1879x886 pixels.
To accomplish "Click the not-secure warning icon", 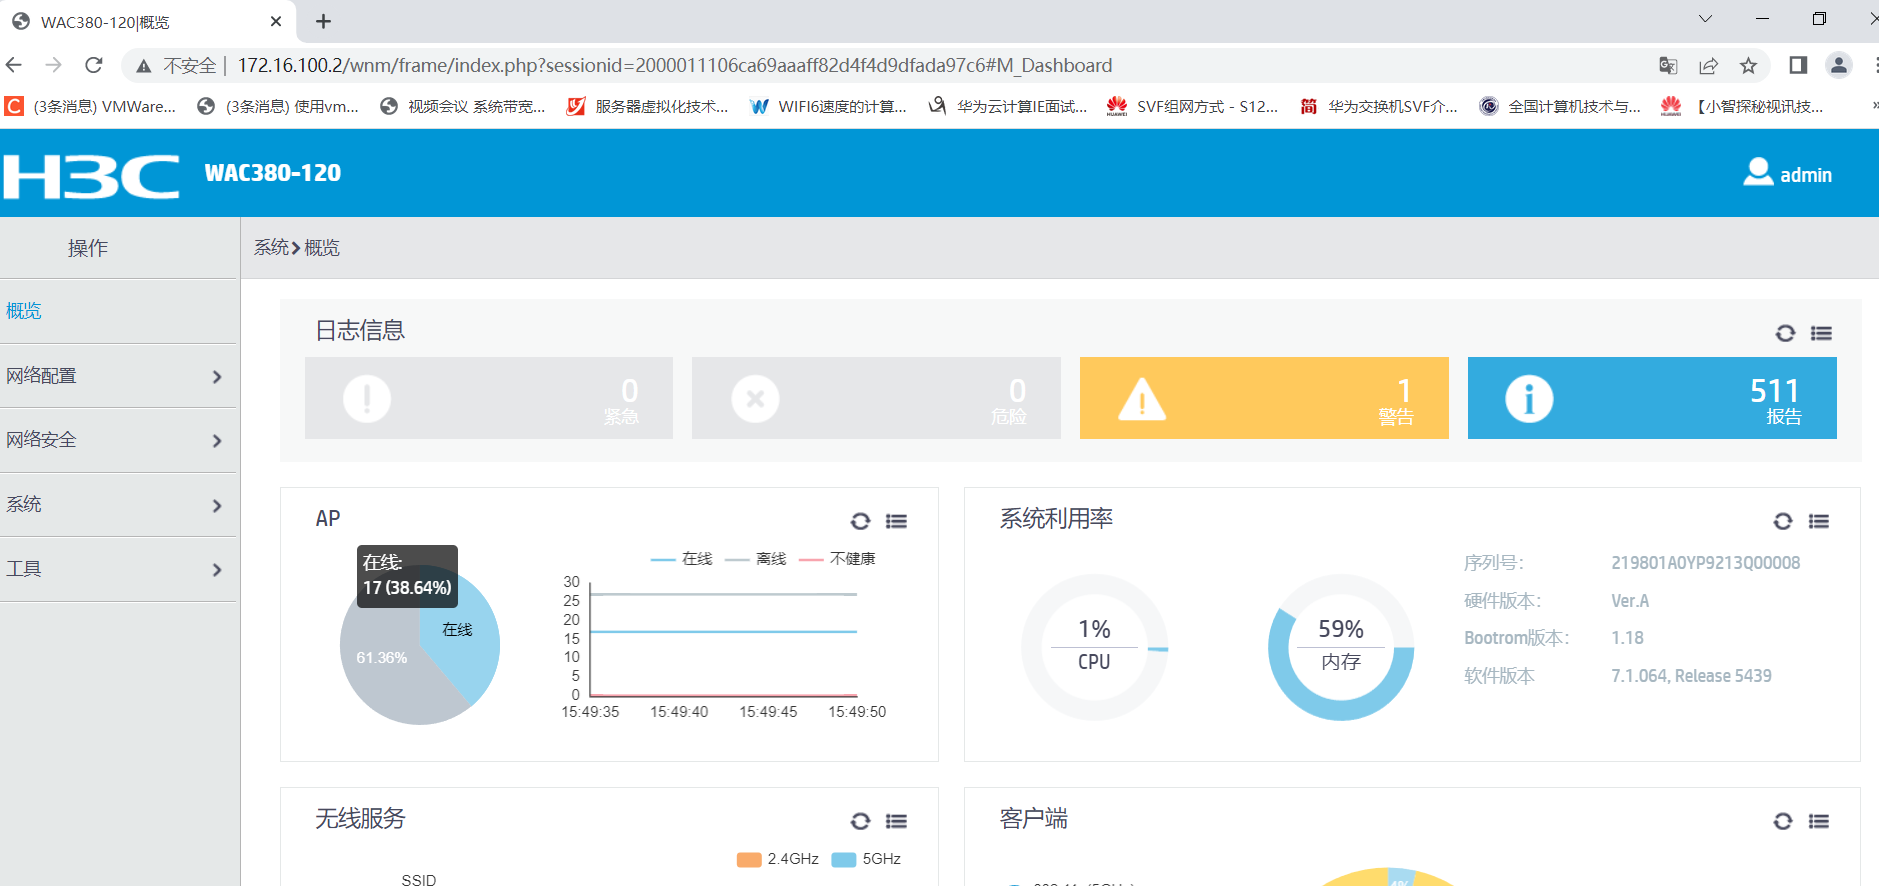I will pos(144,66).
